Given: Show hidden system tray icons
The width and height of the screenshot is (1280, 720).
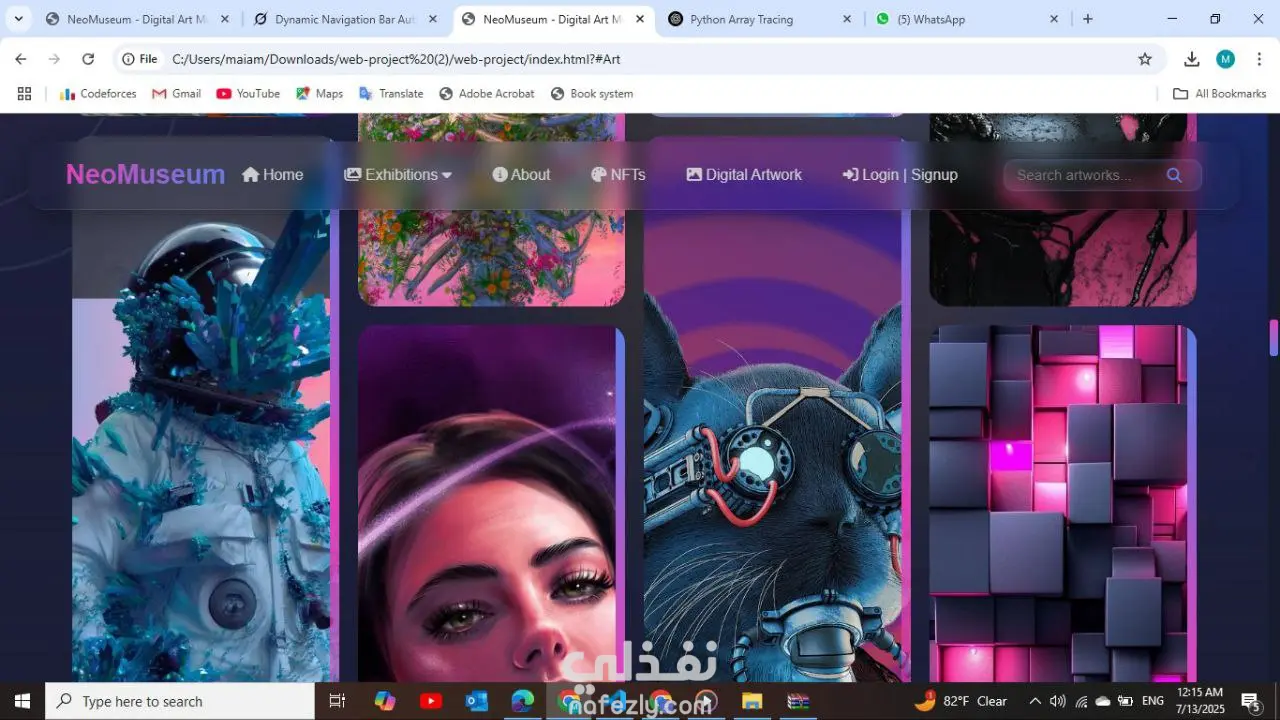Looking at the screenshot, I should (x=1035, y=701).
